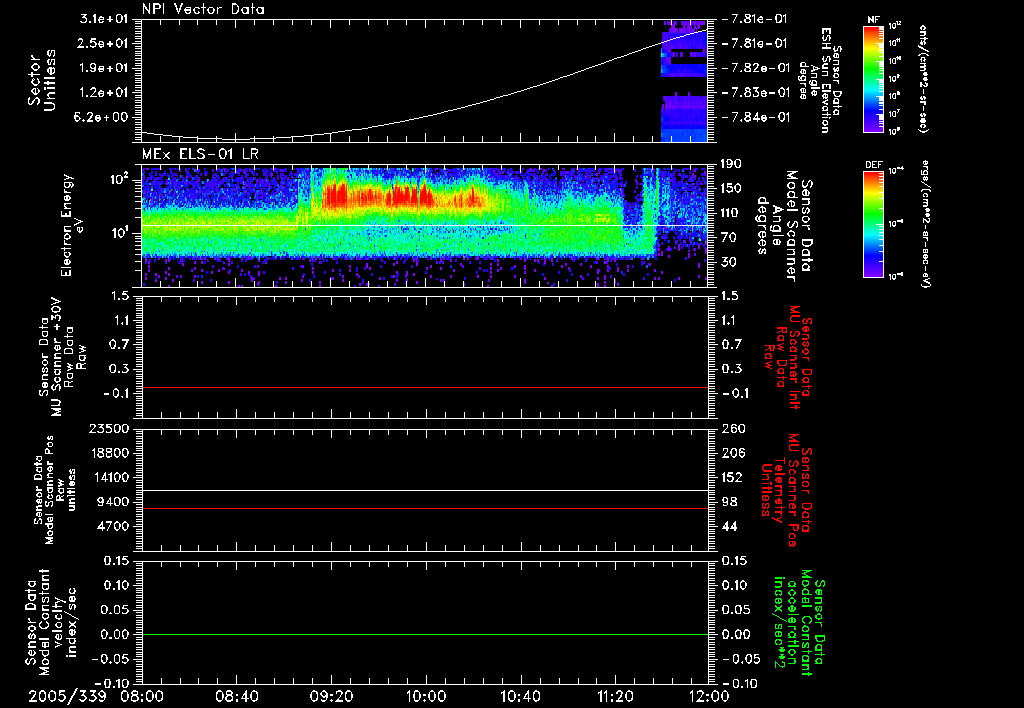
Task: Click the 'DEF' label above the color bar
Action: tap(874, 165)
